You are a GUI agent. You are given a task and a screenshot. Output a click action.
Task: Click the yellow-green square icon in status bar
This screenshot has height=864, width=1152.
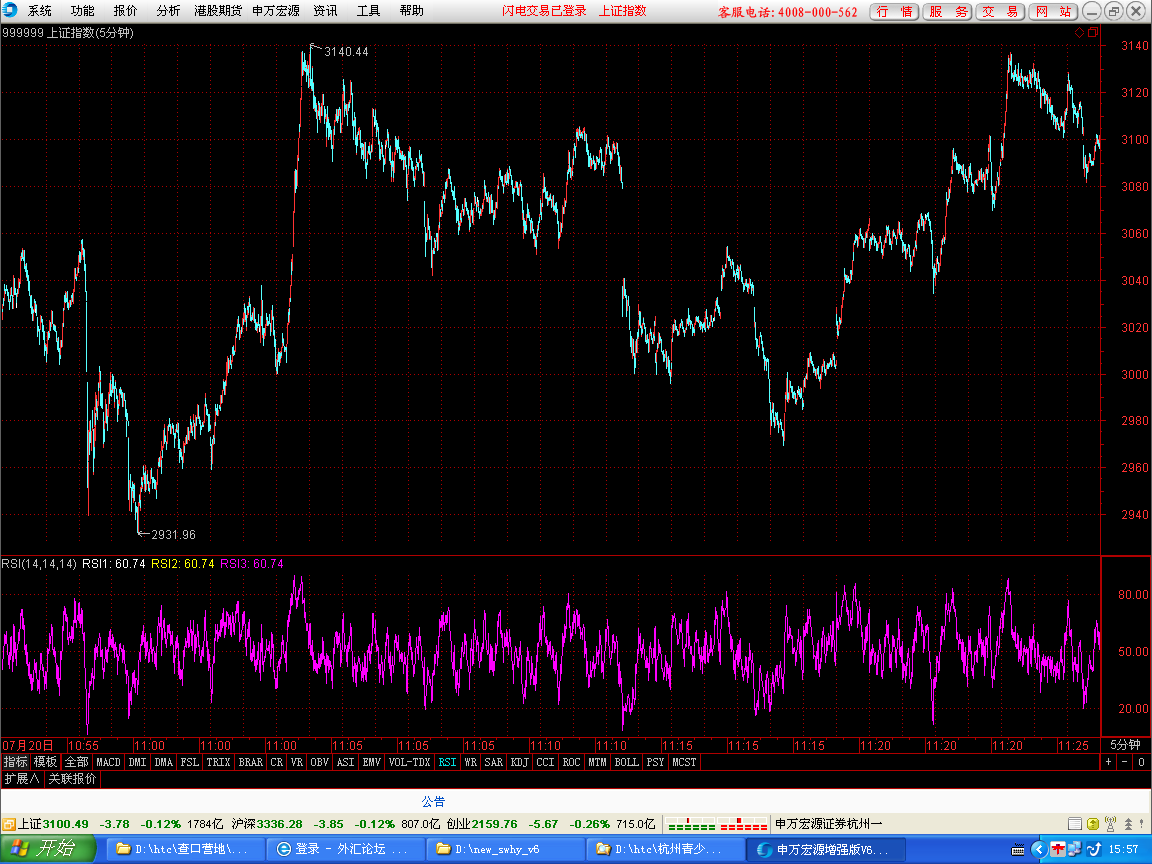click(1092, 824)
